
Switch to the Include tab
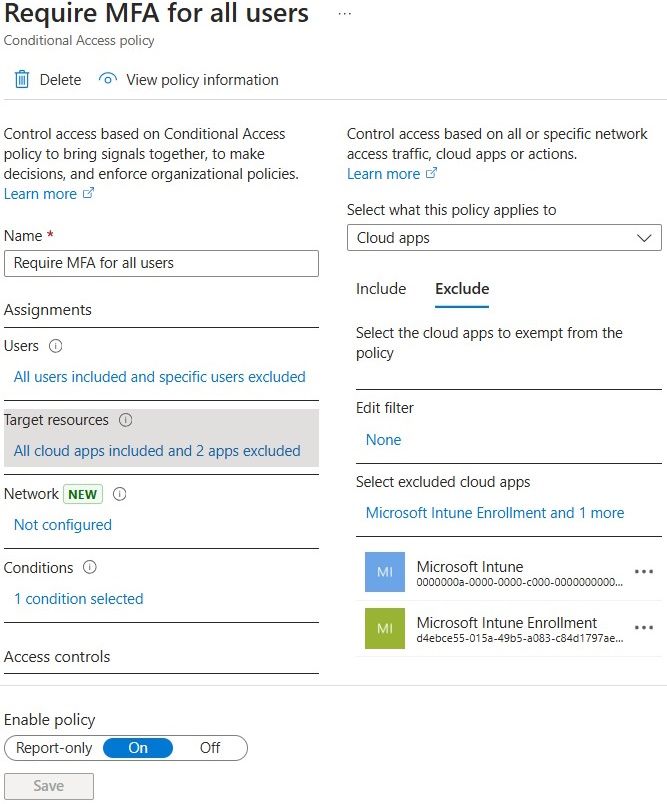tap(381, 289)
